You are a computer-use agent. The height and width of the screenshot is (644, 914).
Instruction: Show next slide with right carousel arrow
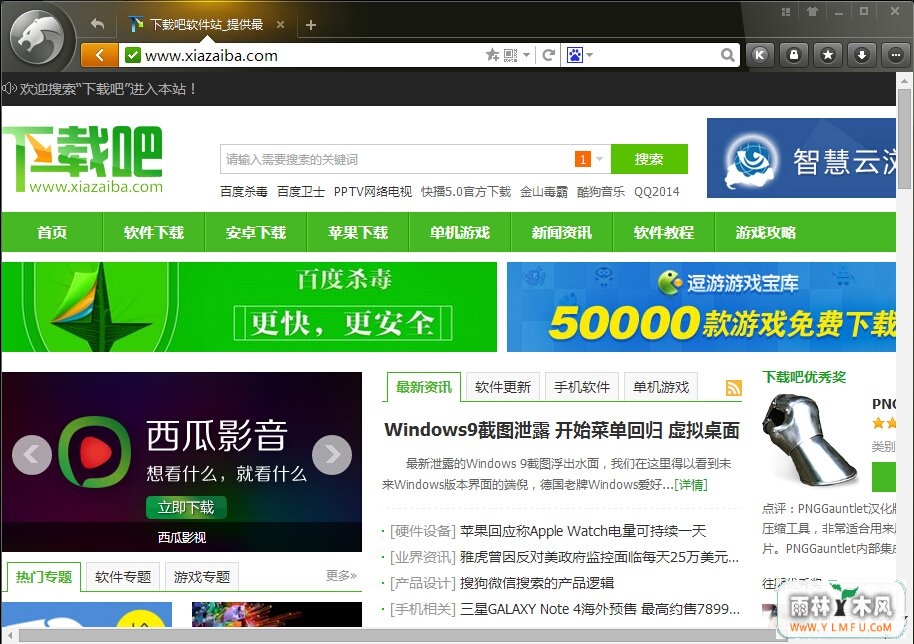[x=332, y=455]
